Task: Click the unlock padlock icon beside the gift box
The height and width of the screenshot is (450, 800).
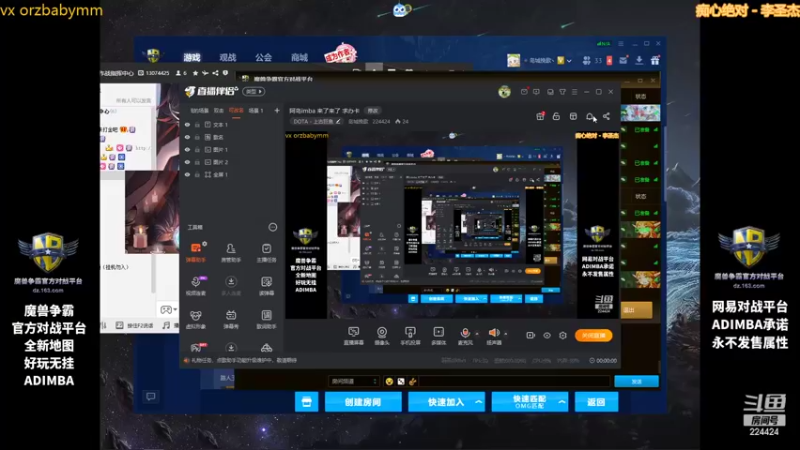Action: pyautogui.click(x=556, y=116)
